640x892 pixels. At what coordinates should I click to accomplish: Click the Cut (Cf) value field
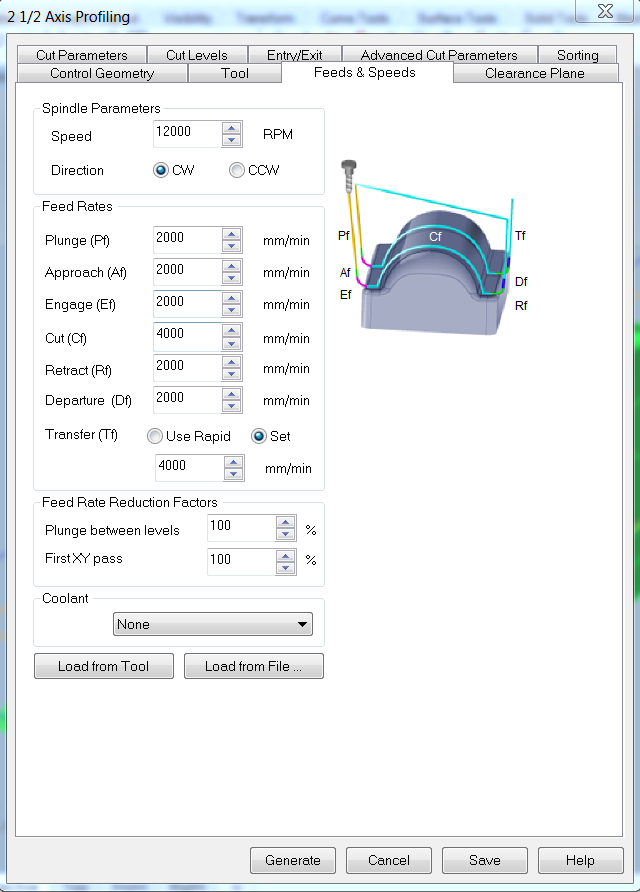point(188,336)
